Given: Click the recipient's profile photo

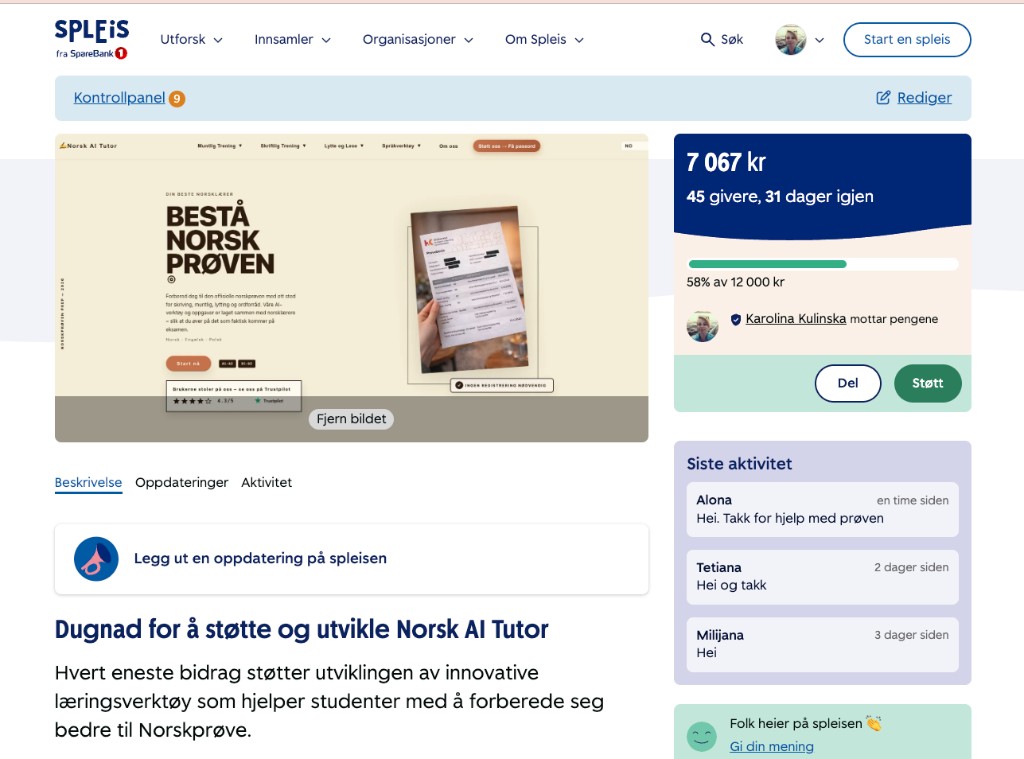Looking at the screenshot, I should pos(702,326).
